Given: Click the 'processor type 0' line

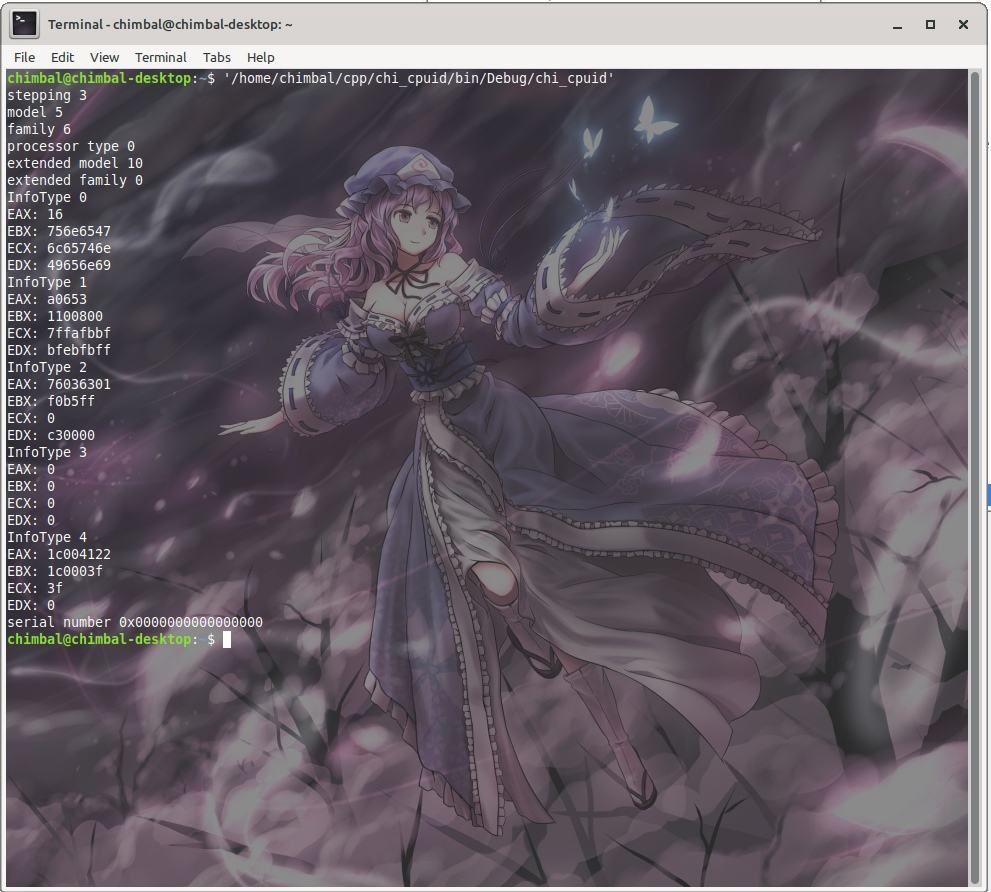Looking at the screenshot, I should [71, 147].
